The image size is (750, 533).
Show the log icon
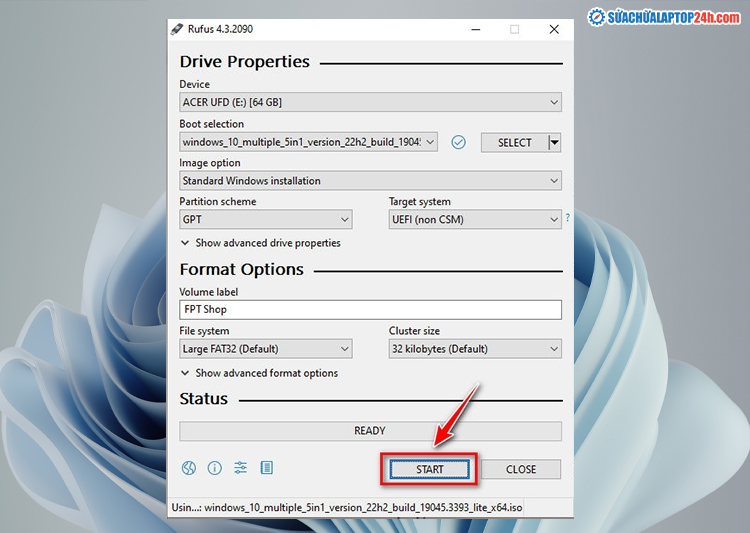point(266,468)
